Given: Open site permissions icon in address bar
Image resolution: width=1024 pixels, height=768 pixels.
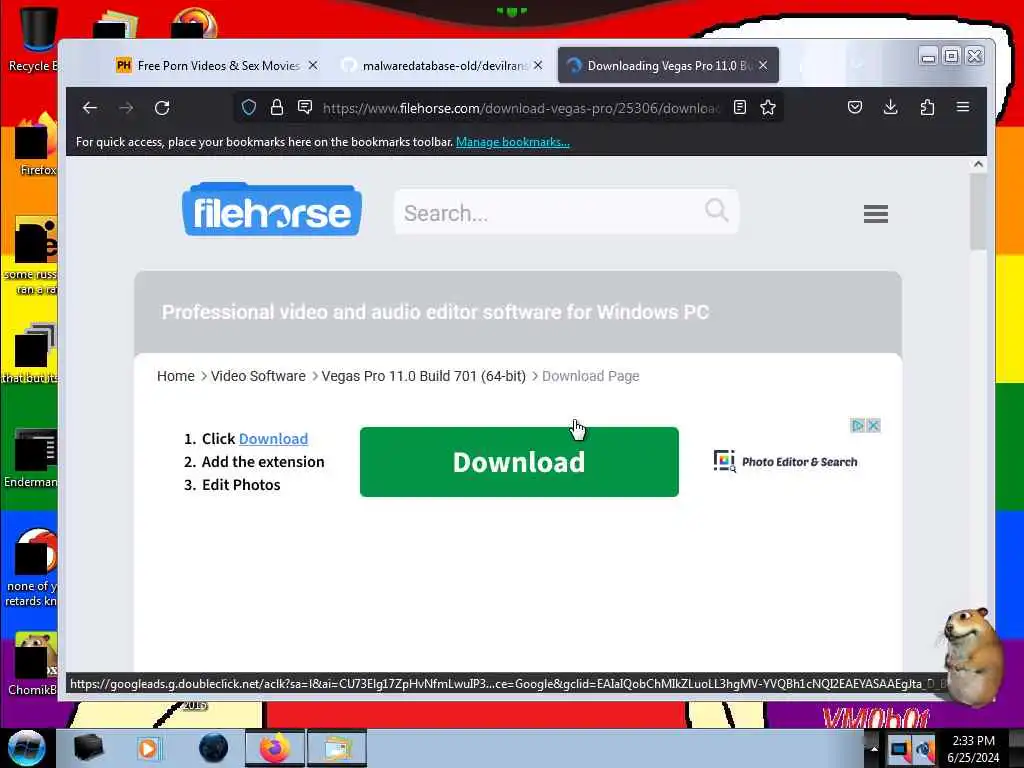Looking at the screenshot, I should [x=304, y=107].
